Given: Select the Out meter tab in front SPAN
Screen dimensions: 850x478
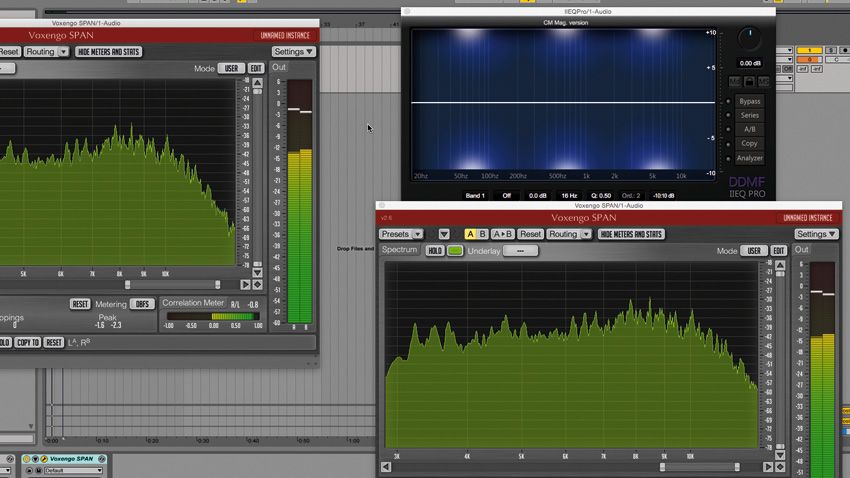Looking at the screenshot, I should pyautogui.click(x=802, y=250).
